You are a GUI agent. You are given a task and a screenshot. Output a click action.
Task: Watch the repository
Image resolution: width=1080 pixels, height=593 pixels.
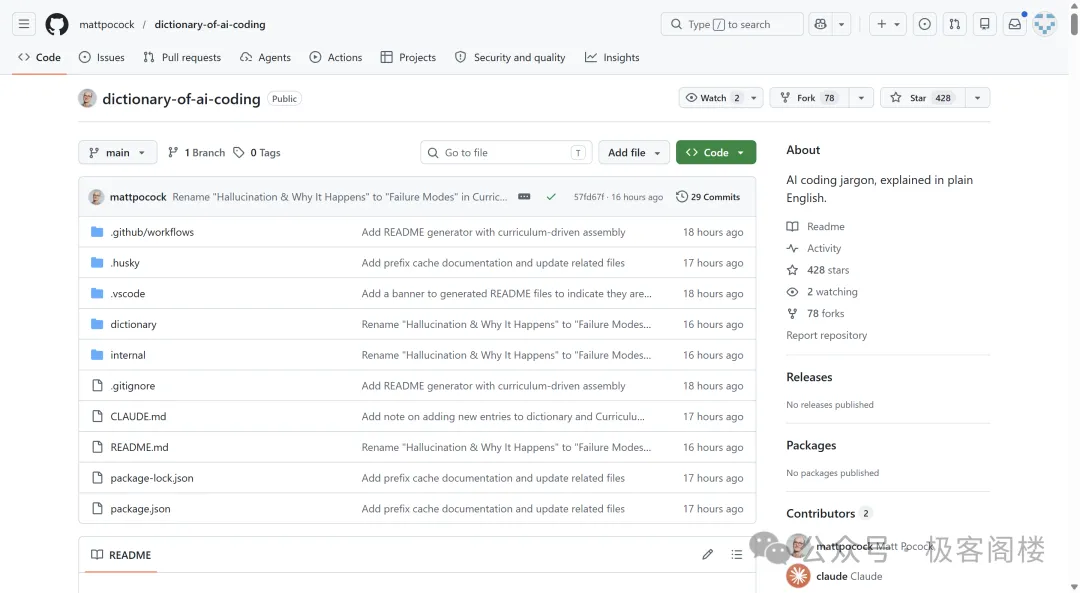coord(713,98)
